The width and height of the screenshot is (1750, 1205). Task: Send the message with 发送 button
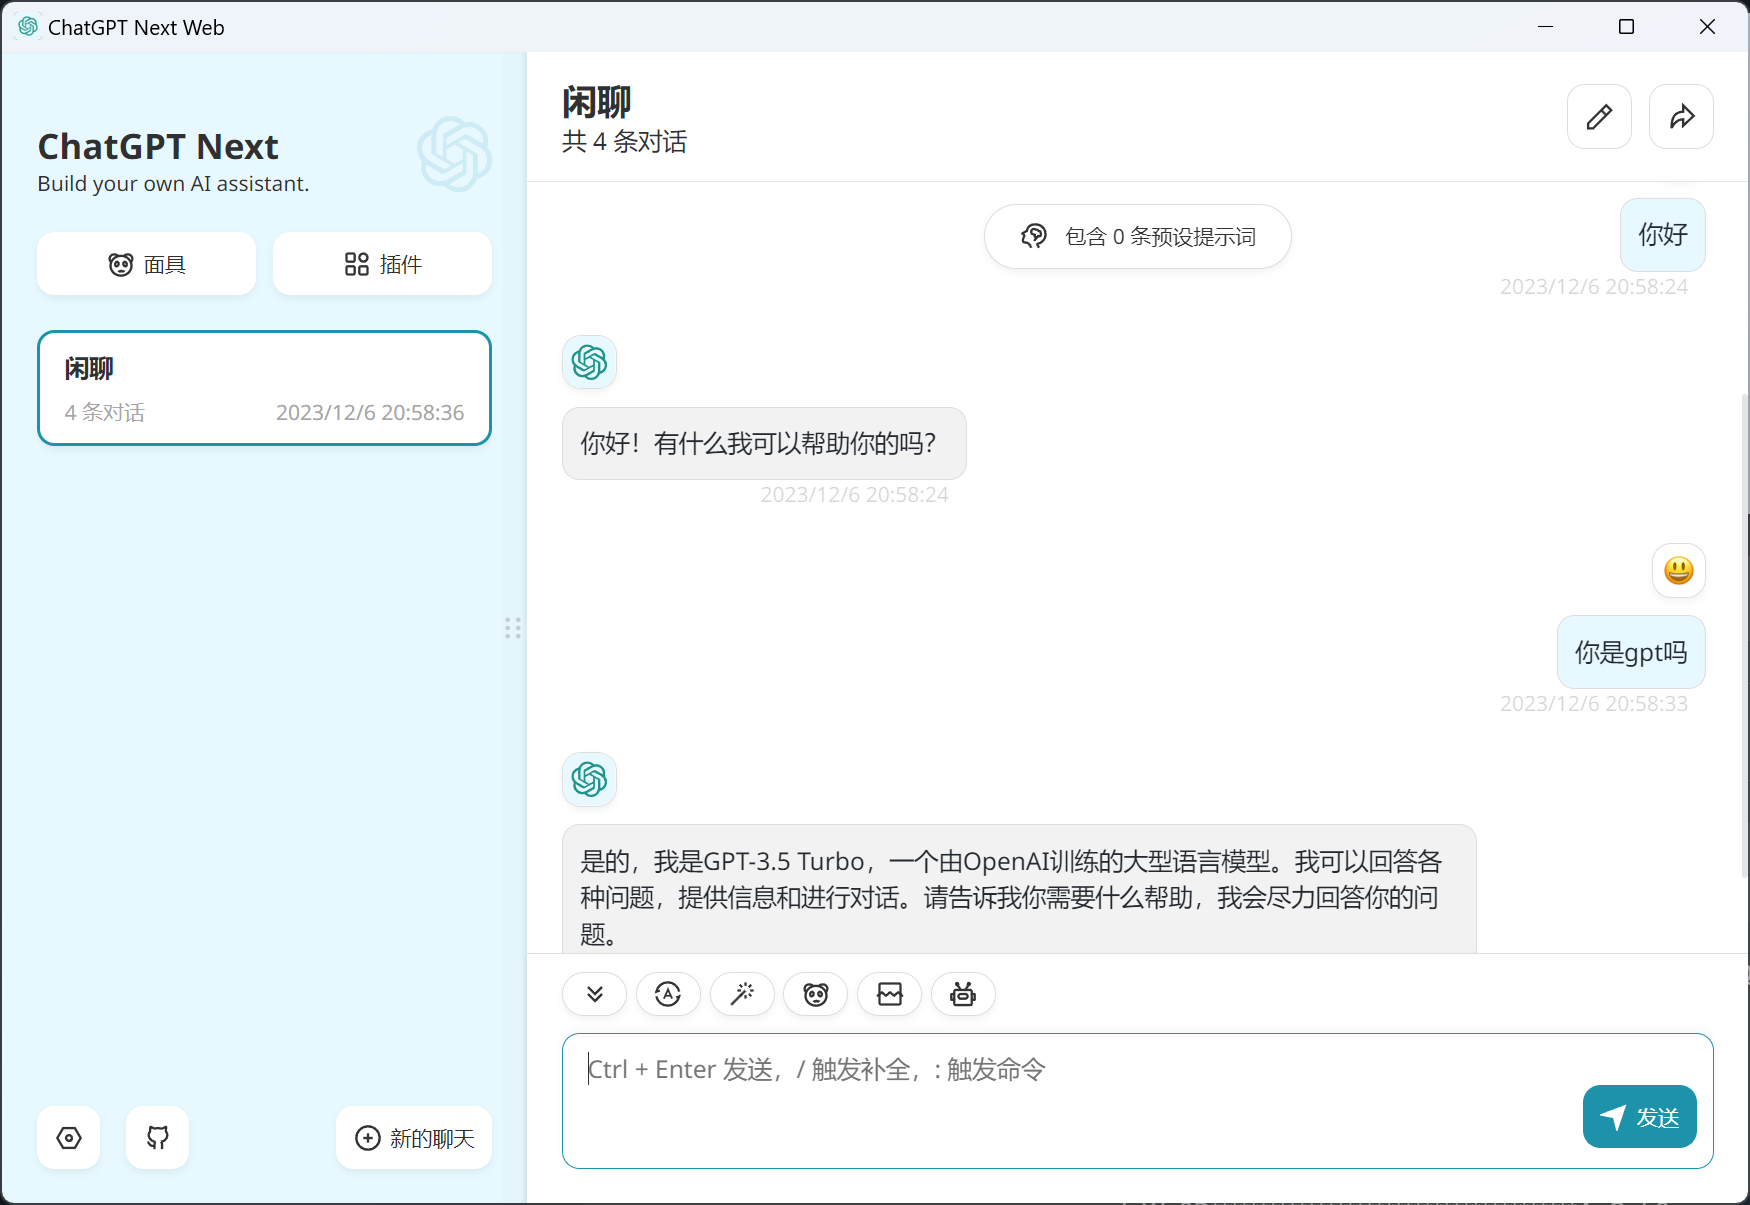[1640, 1117]
